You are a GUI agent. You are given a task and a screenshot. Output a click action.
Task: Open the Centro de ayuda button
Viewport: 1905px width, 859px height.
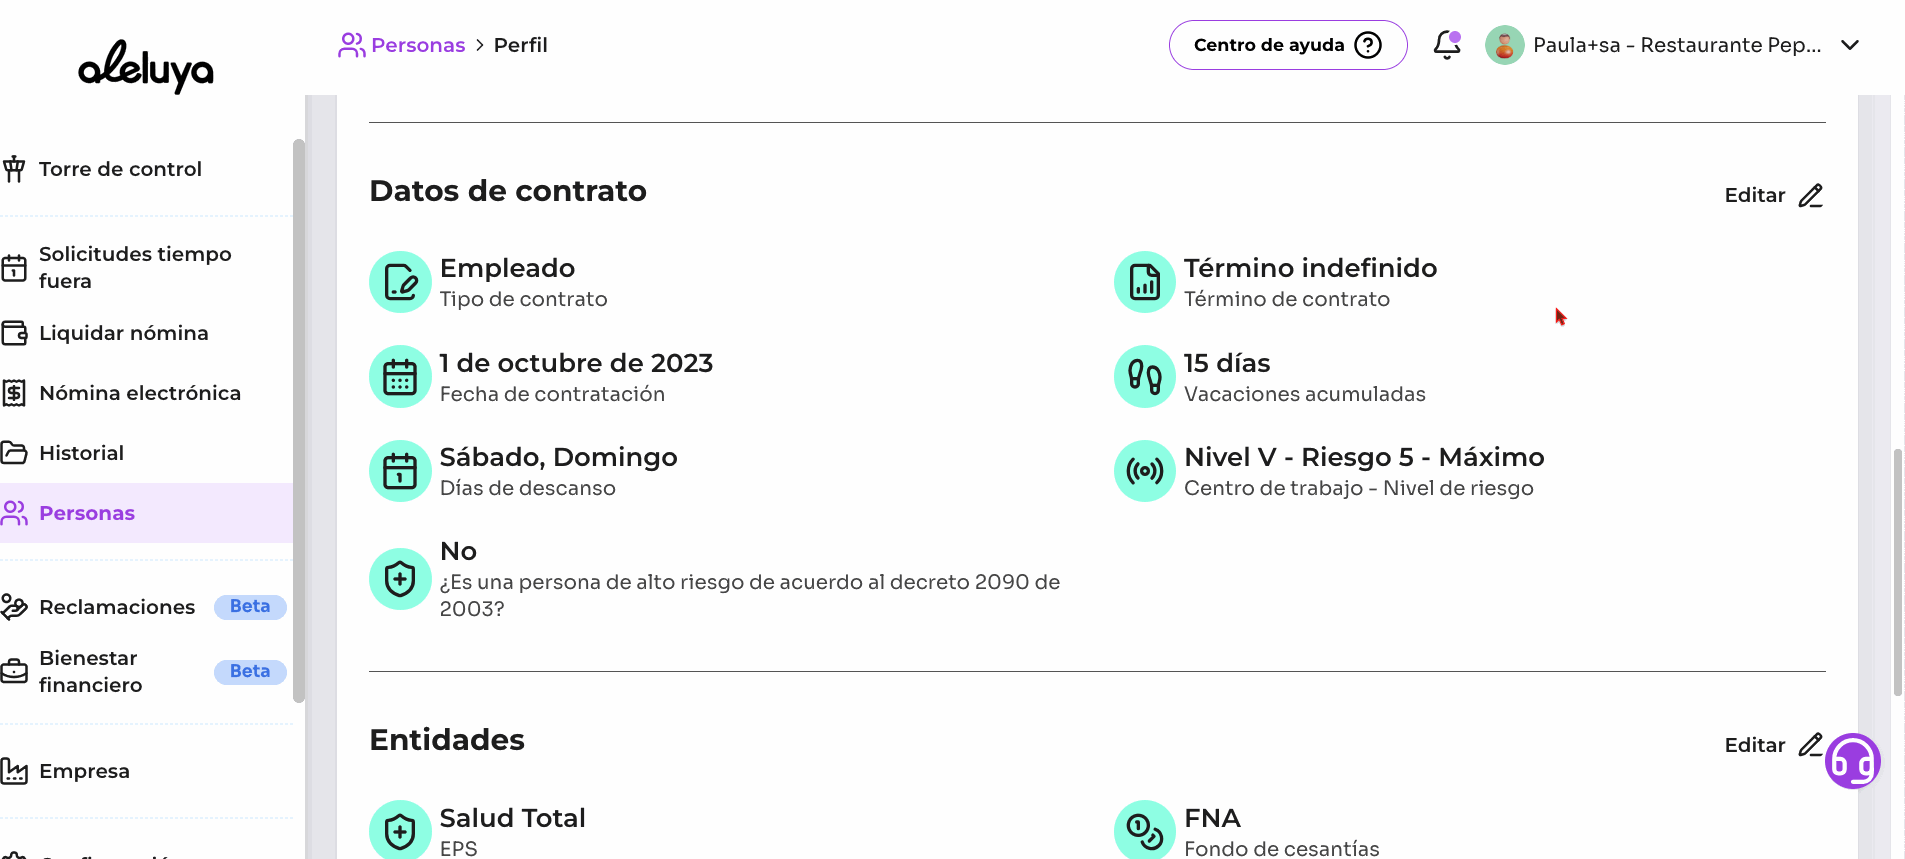[x=1287, y=45]
